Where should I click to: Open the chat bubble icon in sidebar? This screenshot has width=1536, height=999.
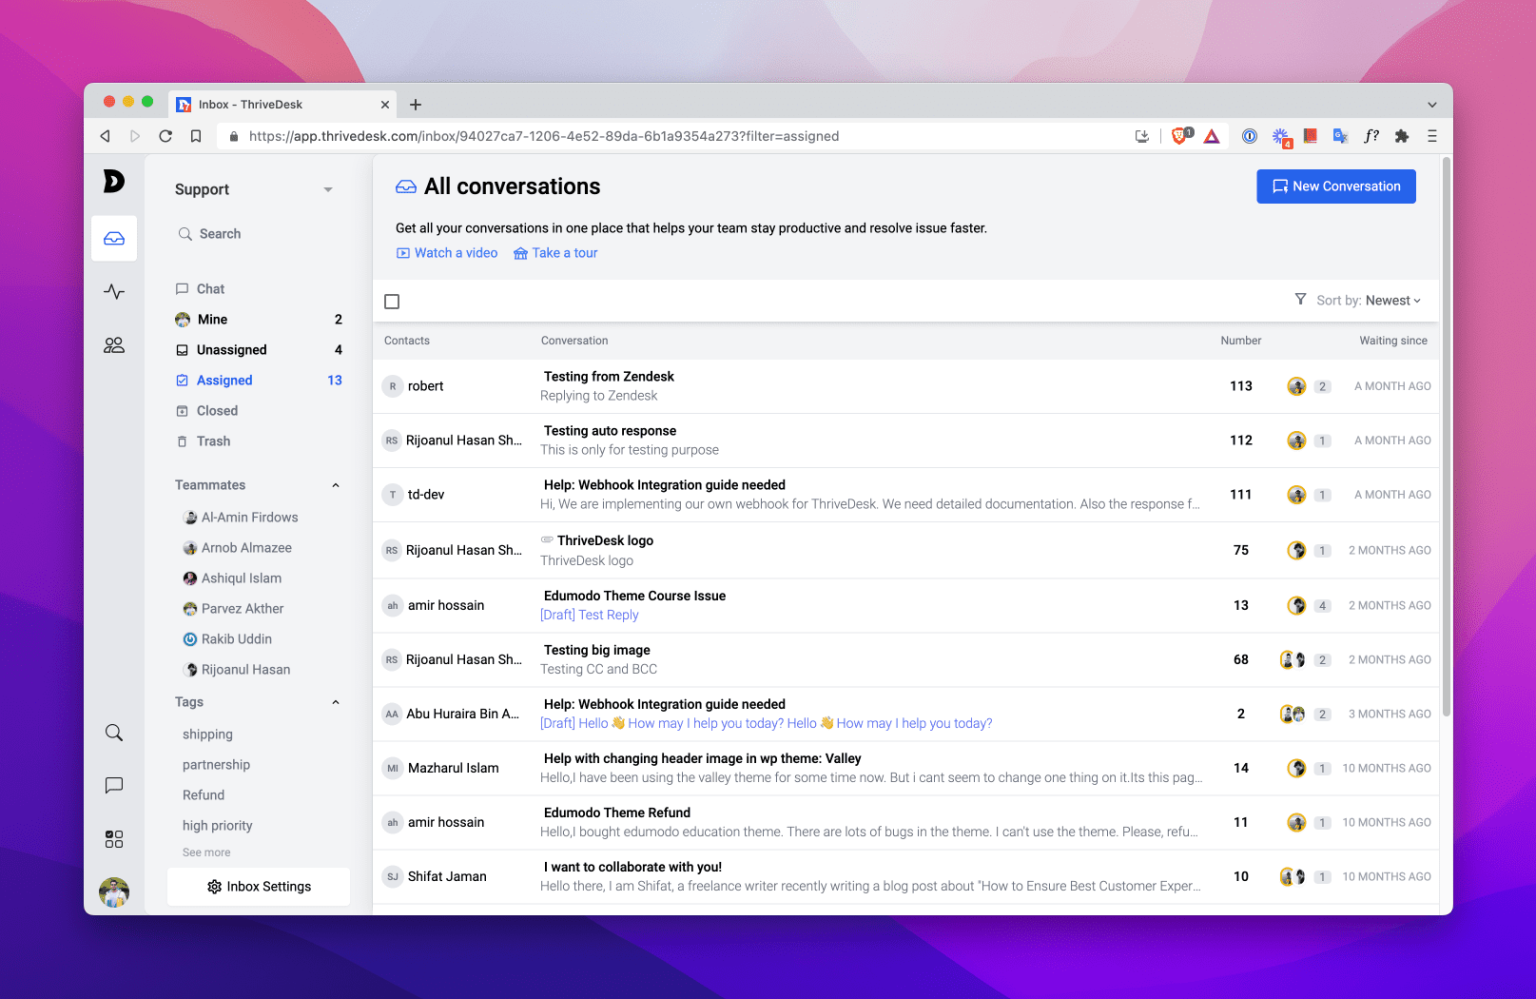[114, 785]
